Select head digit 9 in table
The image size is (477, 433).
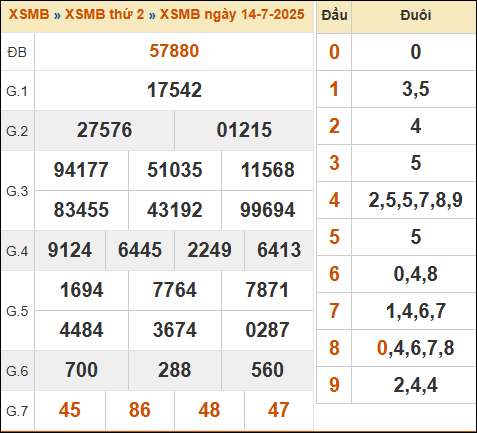click(x=334, y=385)
